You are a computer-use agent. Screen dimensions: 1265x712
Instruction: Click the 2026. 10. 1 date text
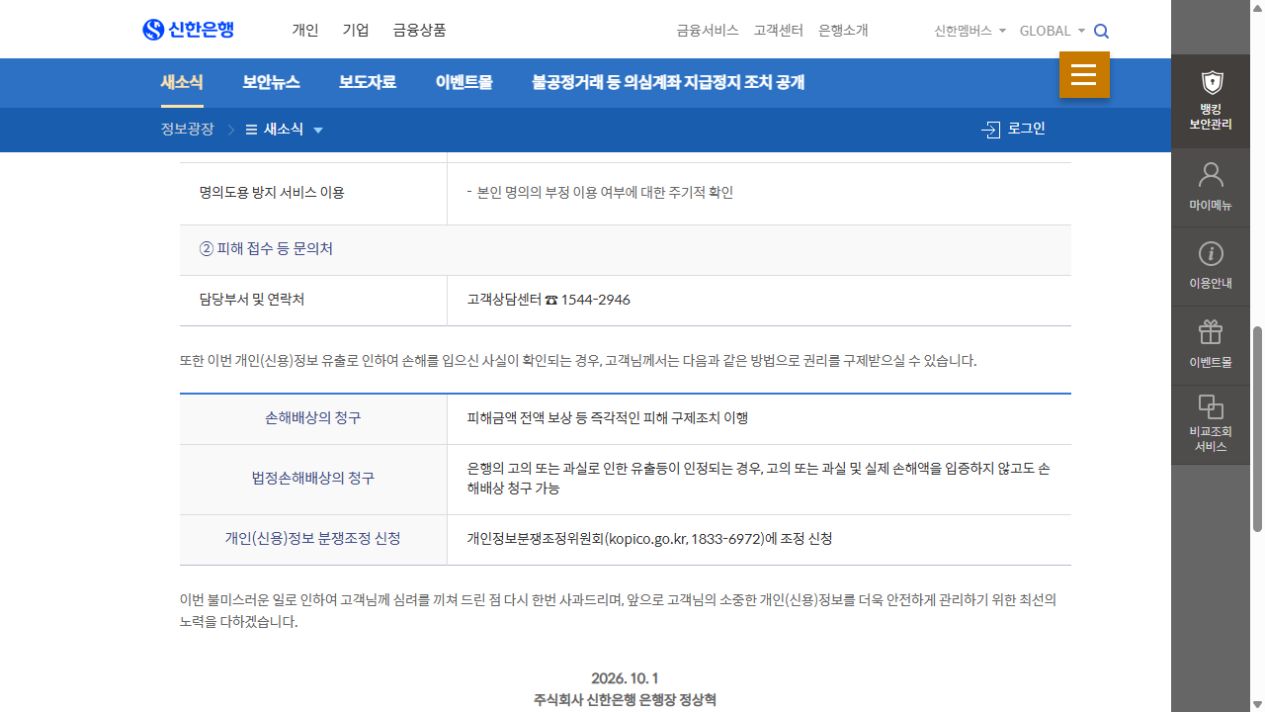(x=625, y=679)
